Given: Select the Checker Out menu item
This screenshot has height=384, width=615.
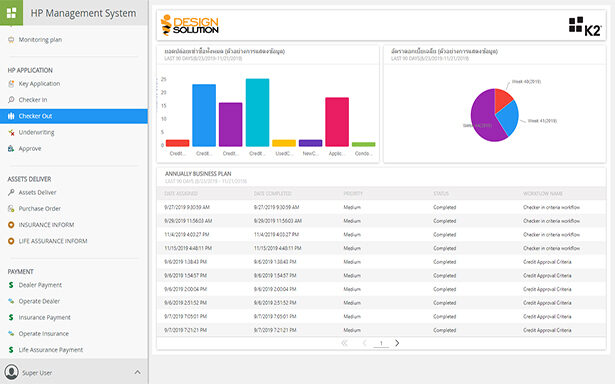Looking at the screenshot, I should click(74, 116).
